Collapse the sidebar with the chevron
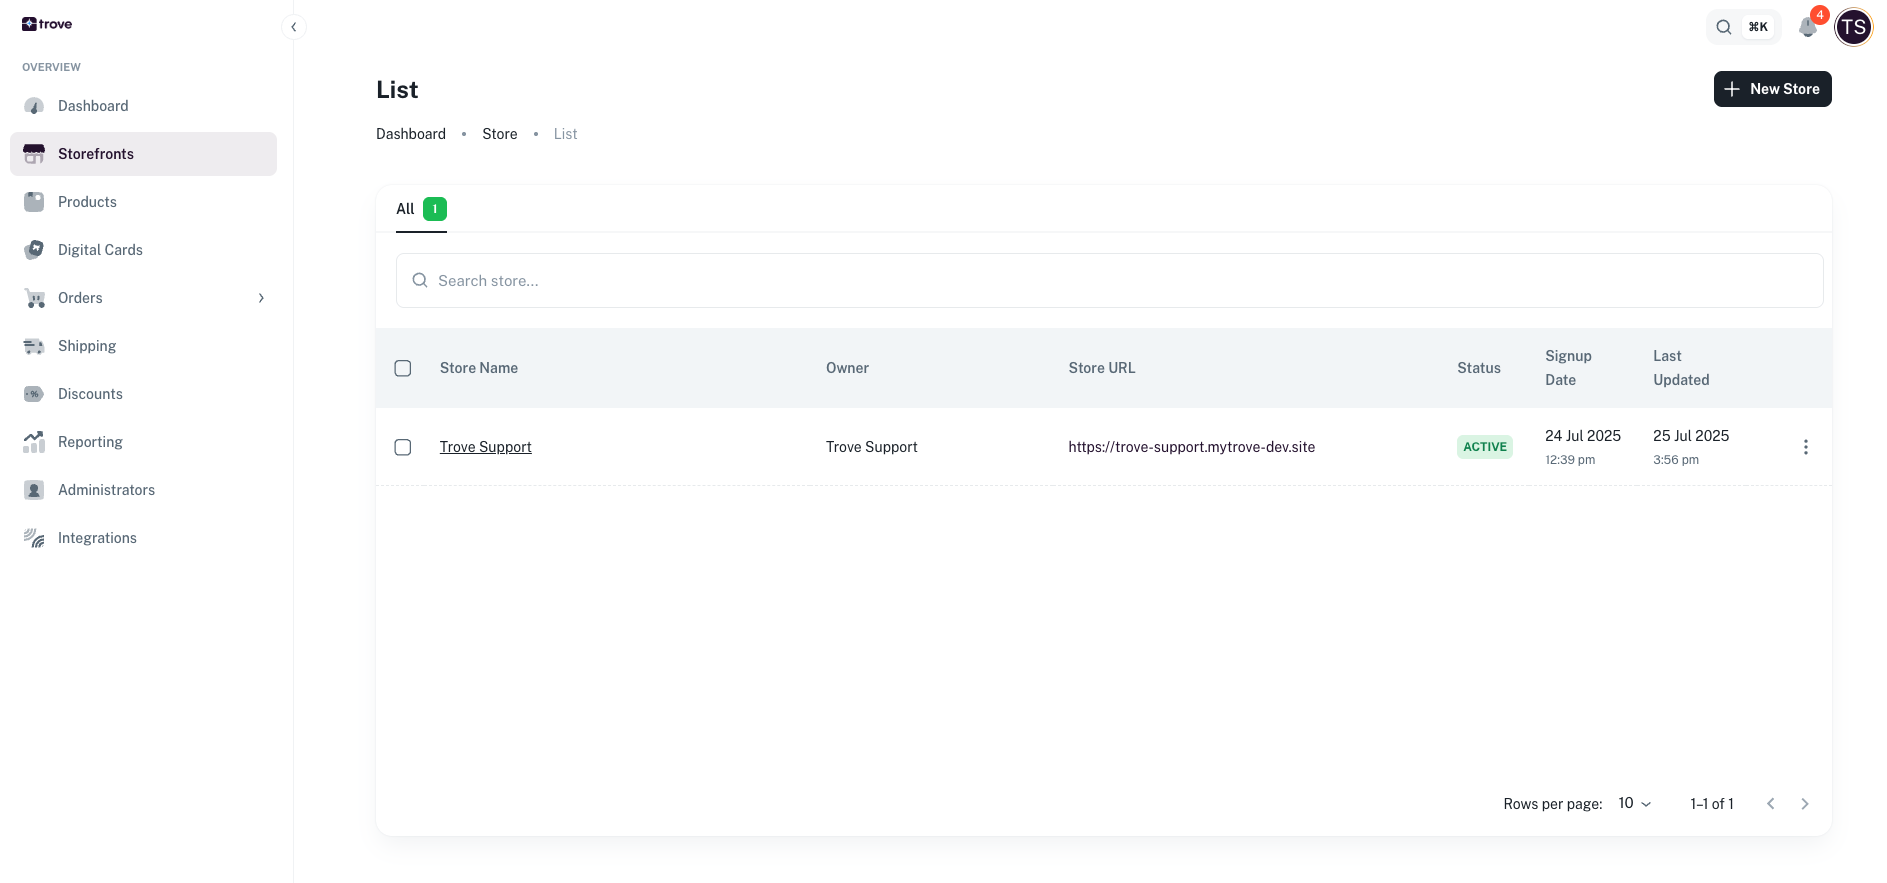This screenshot has width=1887, height=883. pos(293,27)
